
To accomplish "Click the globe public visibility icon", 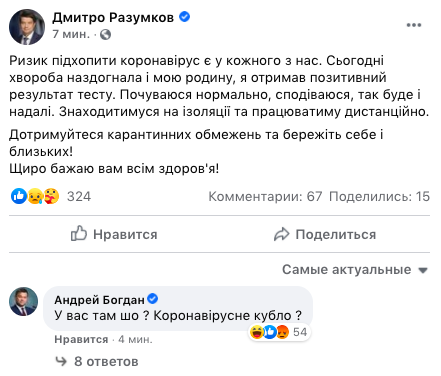I will point(105,34).
